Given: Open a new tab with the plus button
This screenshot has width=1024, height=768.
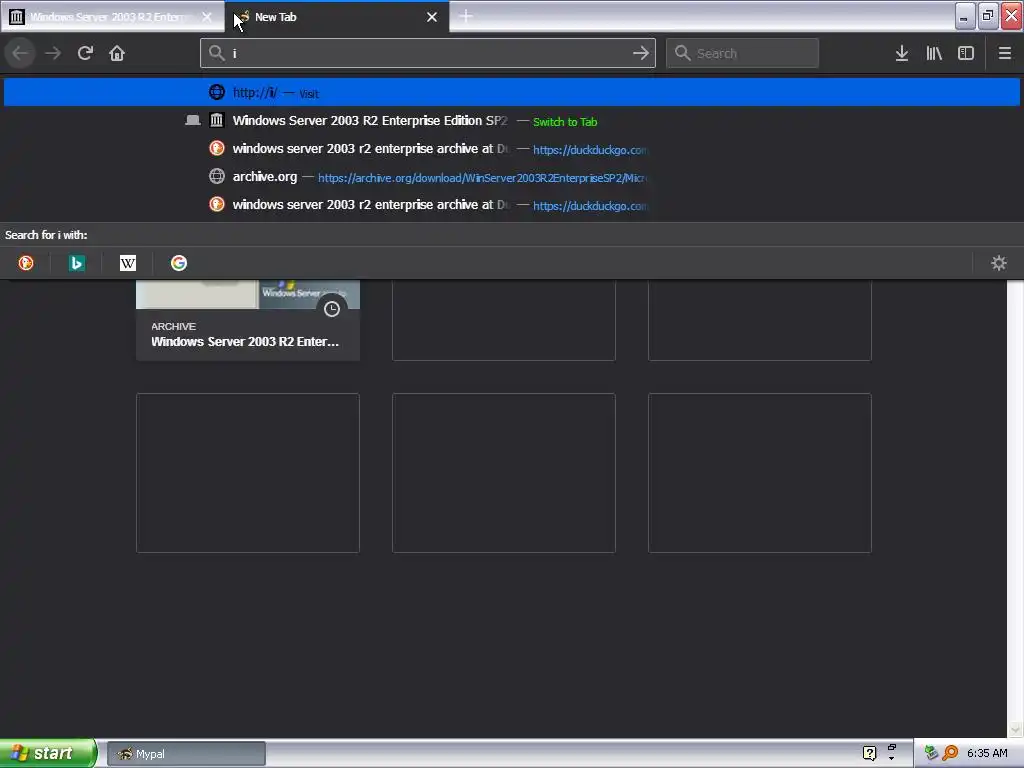Looking at the screenshot, I should 466,16.
